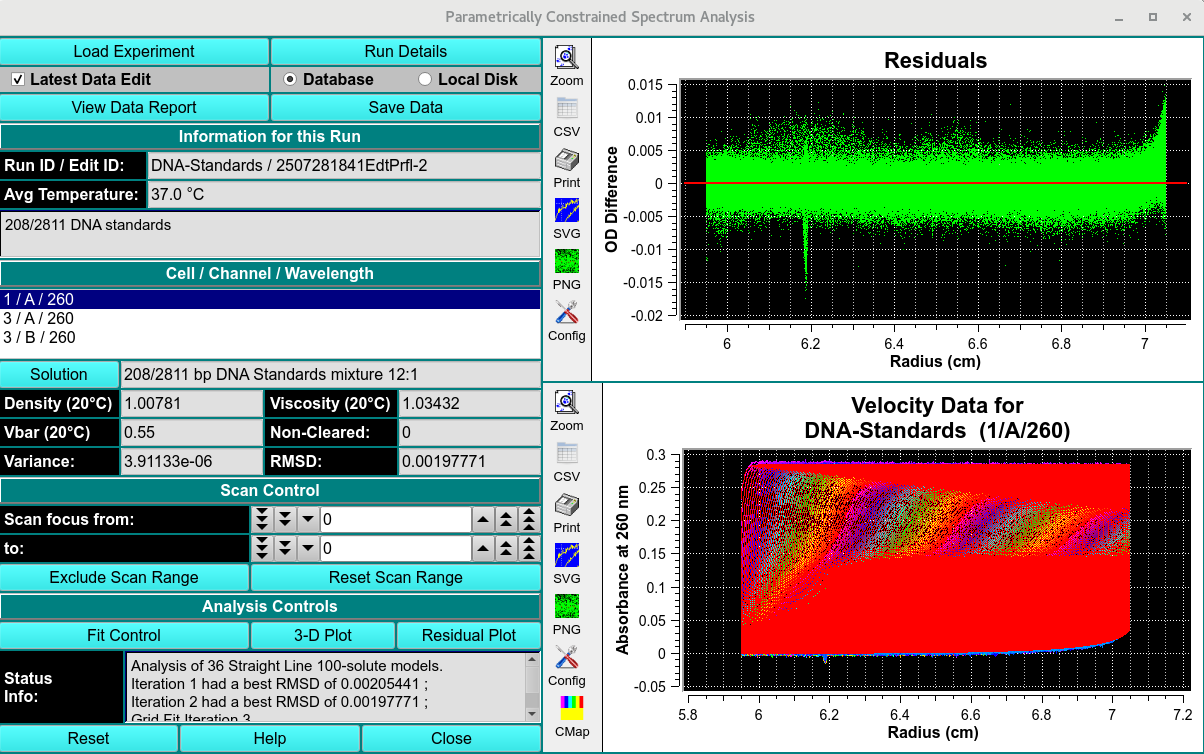Save Residuals plot as PNG
Viewport: 1204px width, 754px height.
click(567, 262)
